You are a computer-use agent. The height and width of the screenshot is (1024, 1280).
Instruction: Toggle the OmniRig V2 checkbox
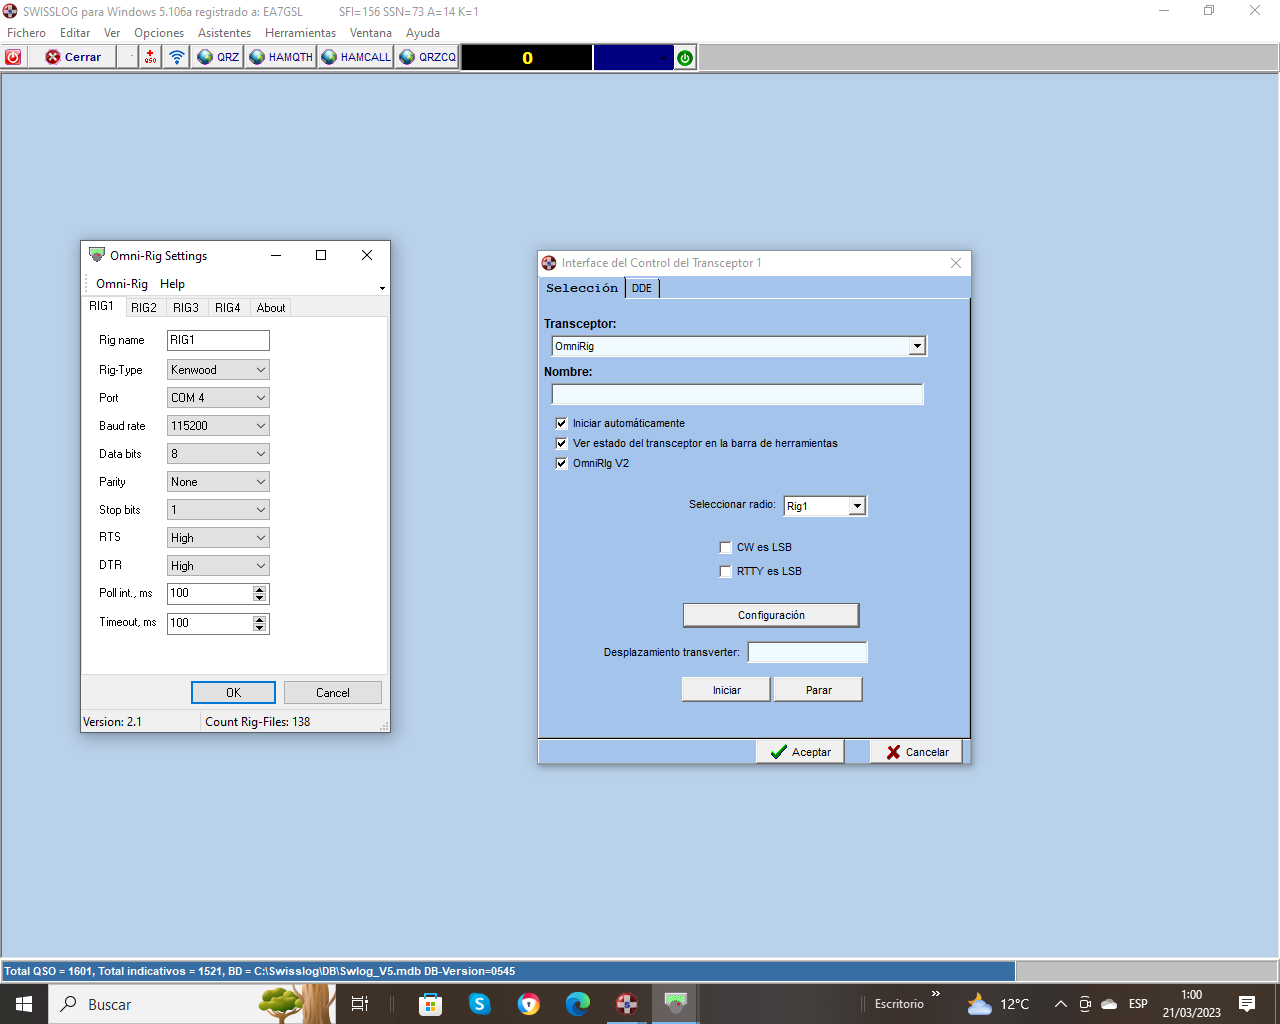point(561,463)
